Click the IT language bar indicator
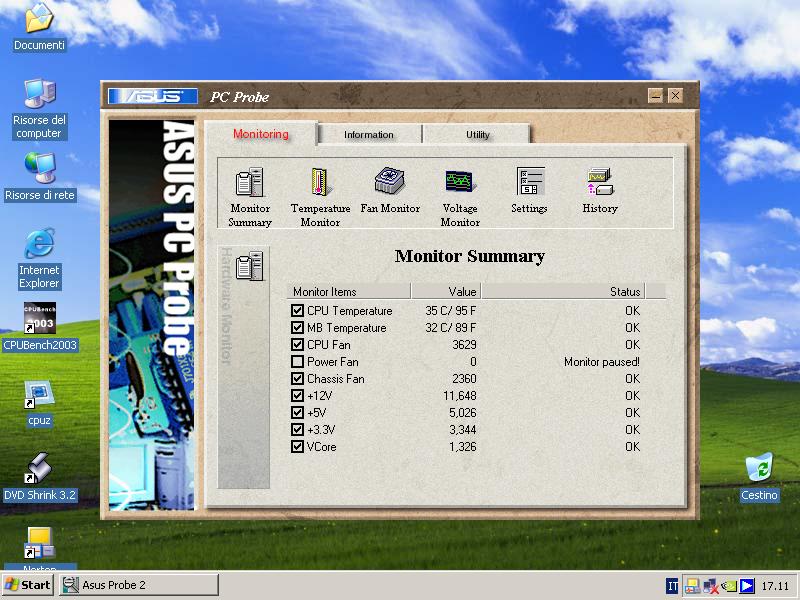Image resolution: width=800 pixels, height=600 pixels. pos(672,586)
